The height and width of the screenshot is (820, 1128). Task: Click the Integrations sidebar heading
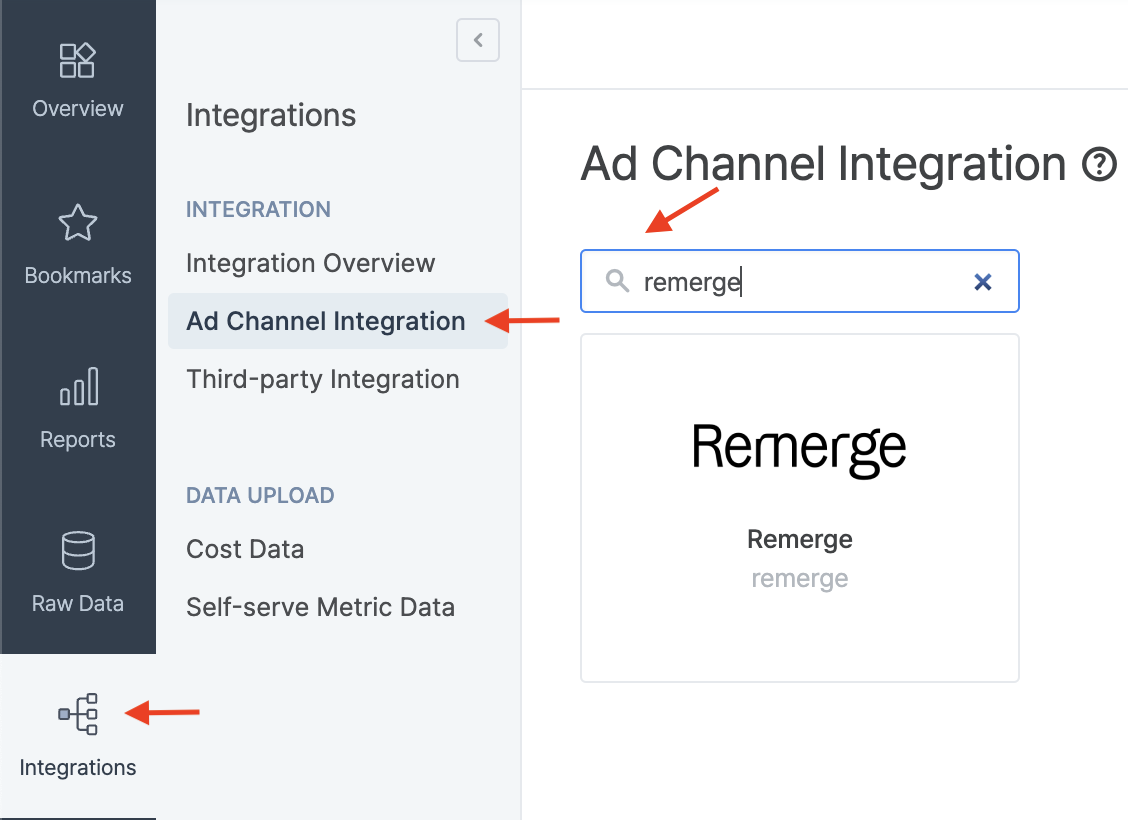[271, 116]
